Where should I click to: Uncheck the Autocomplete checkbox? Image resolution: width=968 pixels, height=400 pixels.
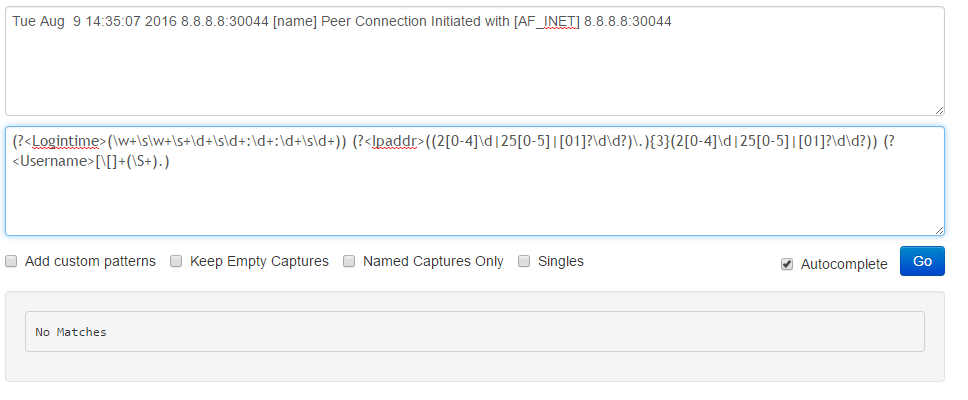pos(787,264)
